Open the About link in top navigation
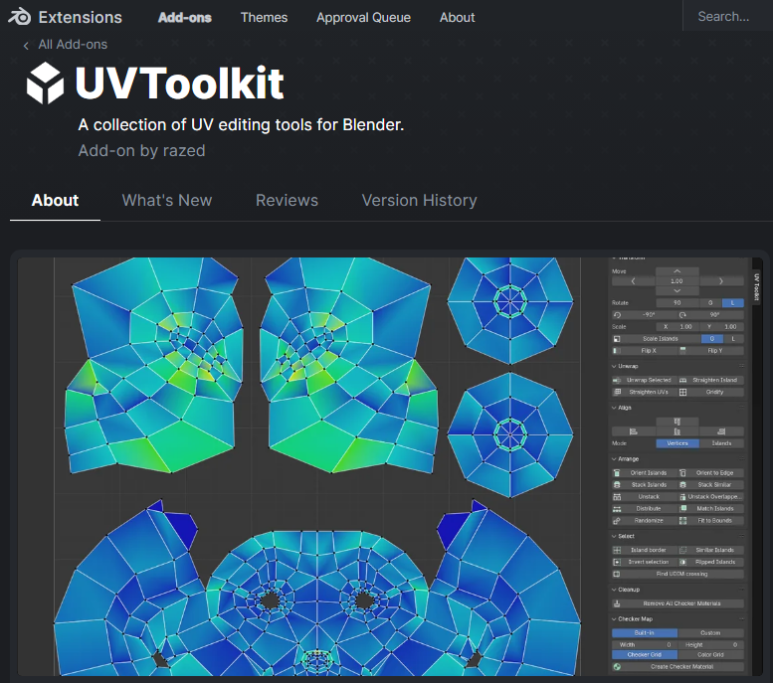This screenshot has width=773, height=683. pyautogui.click(x=457, y=17)
